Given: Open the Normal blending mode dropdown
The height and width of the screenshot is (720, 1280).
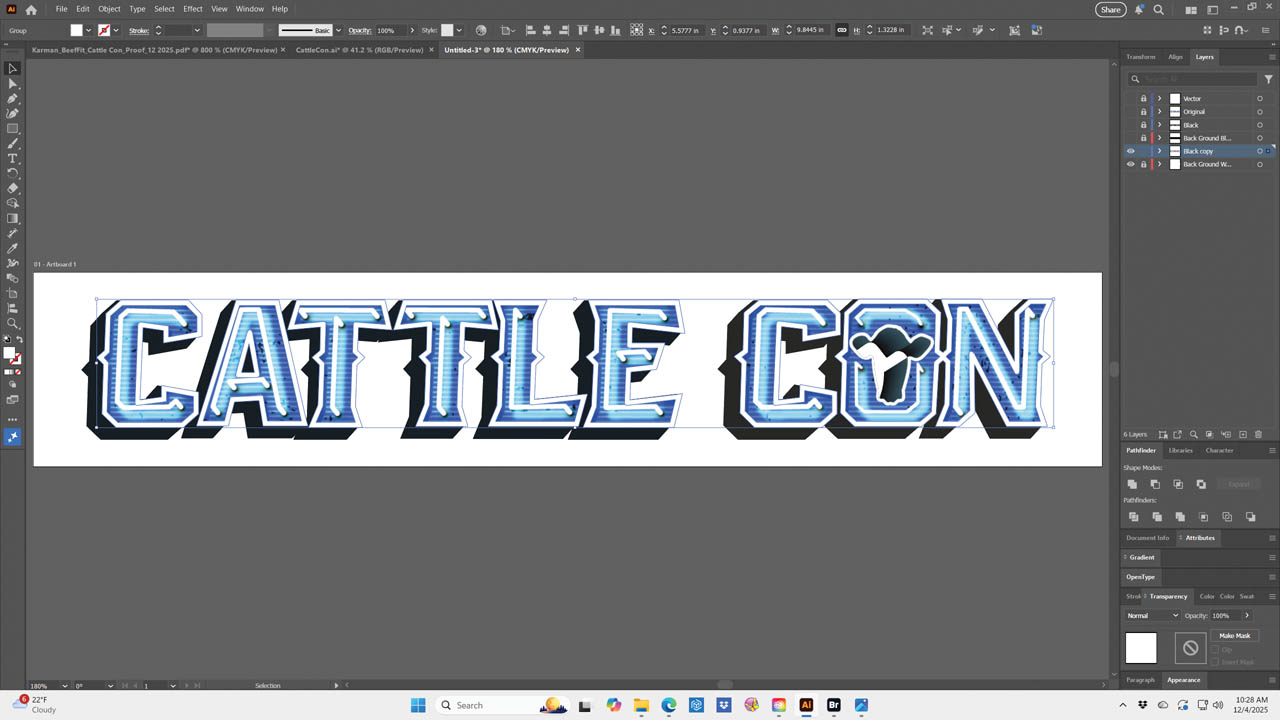Looking at the screenshot, I should pyautogui.click(x=1153, y=616).
